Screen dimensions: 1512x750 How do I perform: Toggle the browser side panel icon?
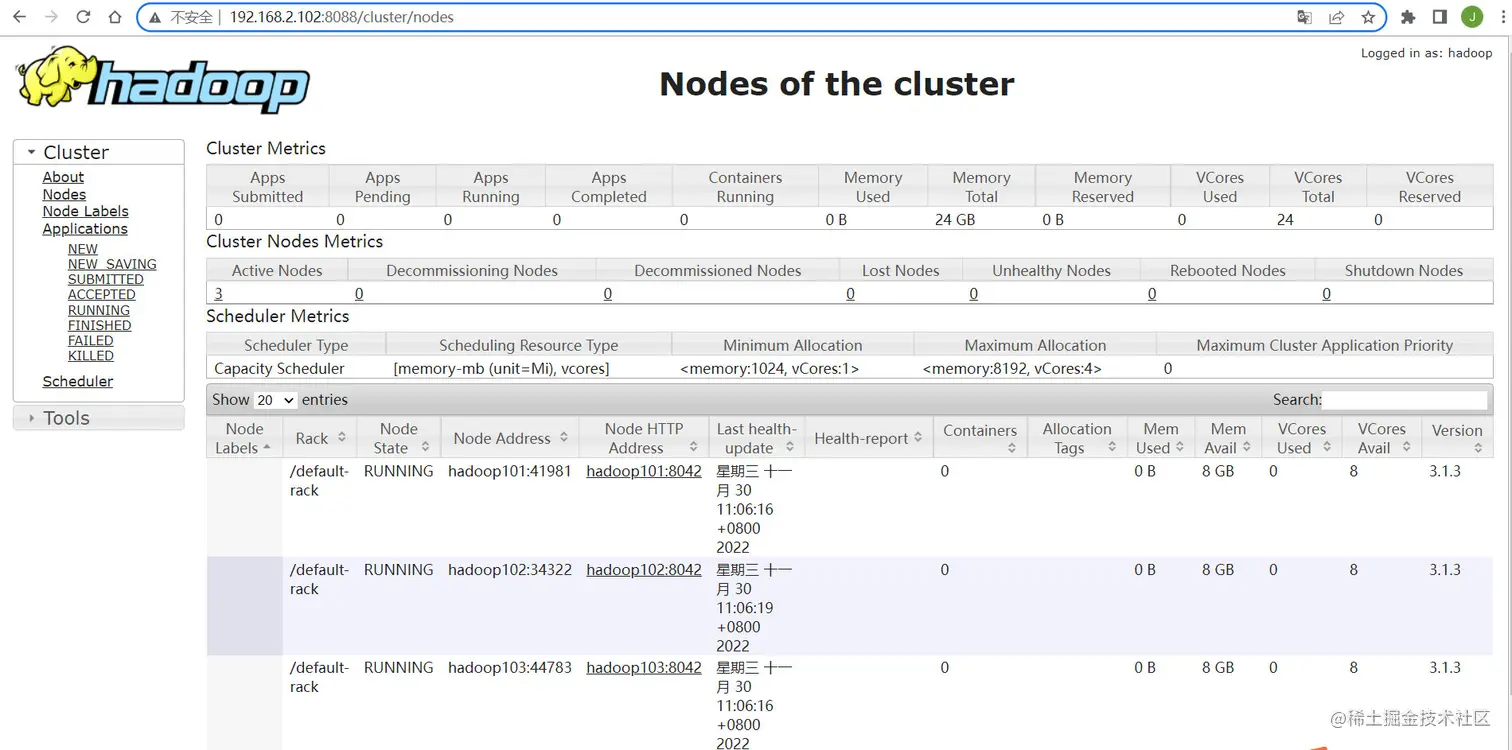[1440, 17]
